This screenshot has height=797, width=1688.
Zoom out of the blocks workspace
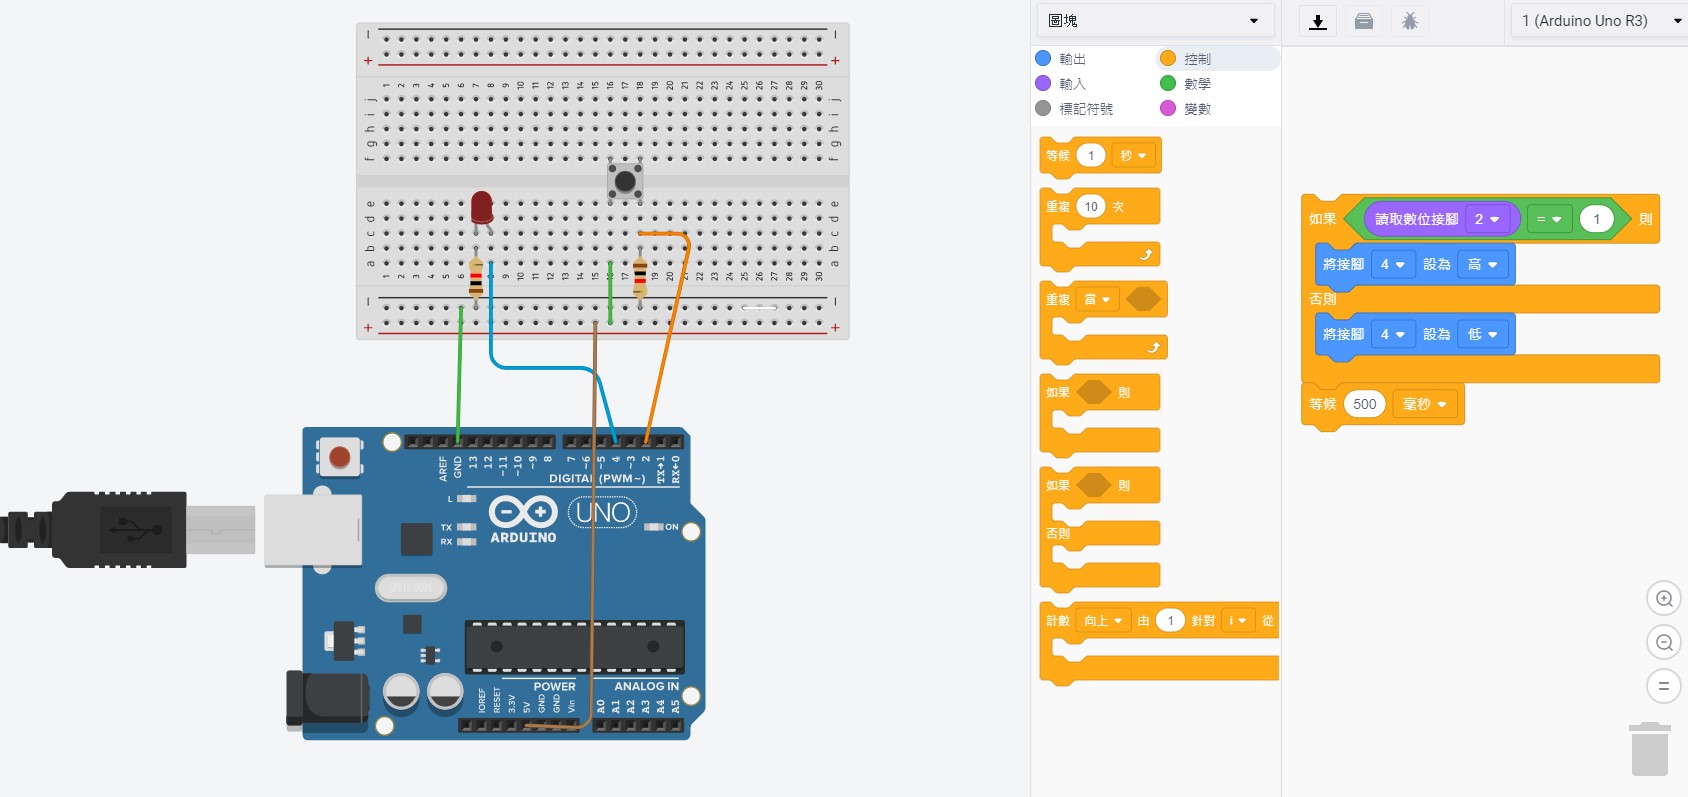click(x=1664, y=642)
